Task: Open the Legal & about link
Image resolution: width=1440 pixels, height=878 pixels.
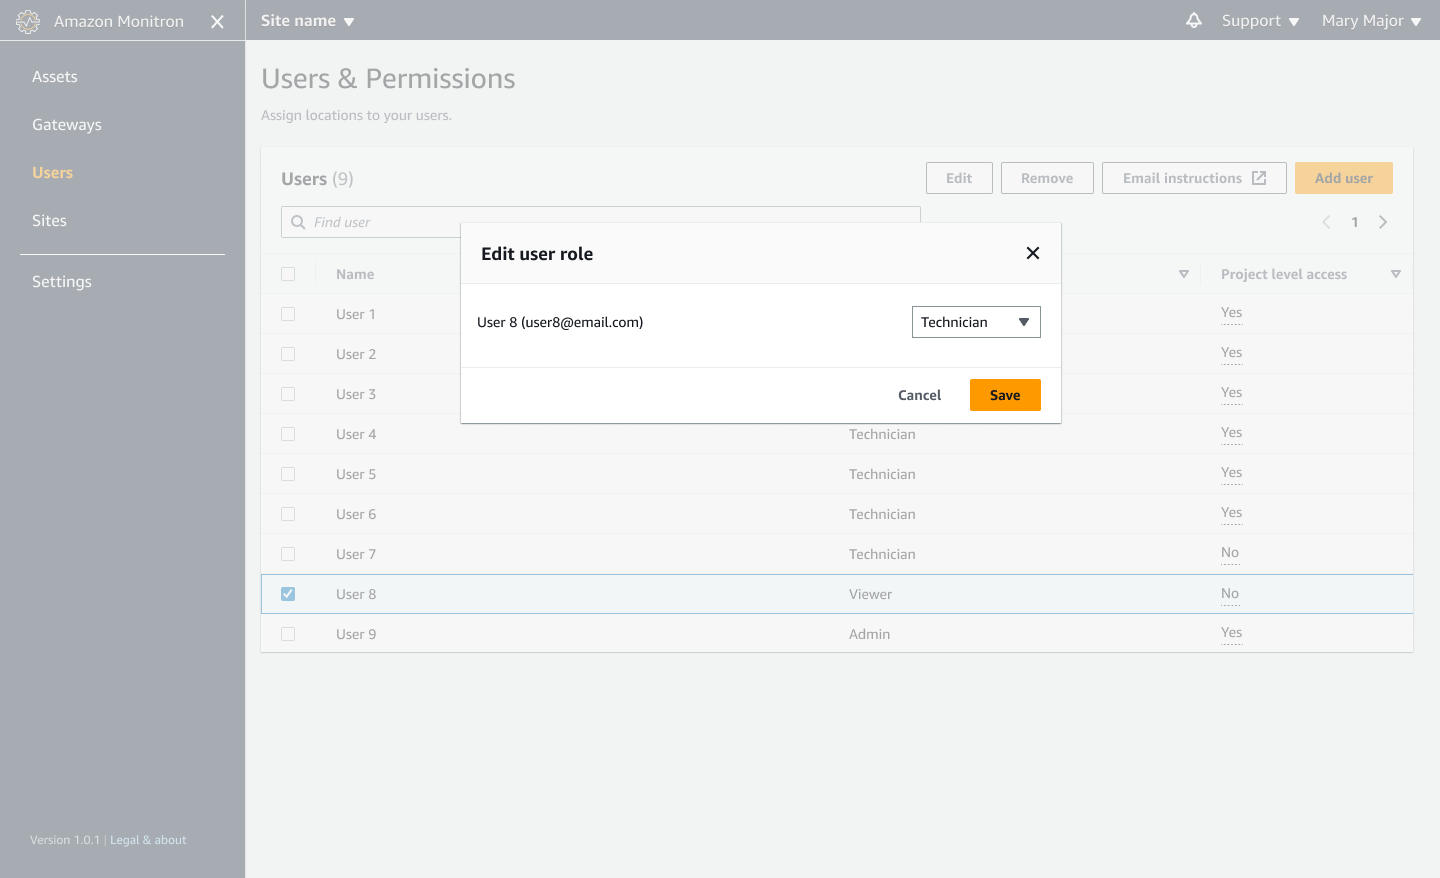Action: [147, 839]
